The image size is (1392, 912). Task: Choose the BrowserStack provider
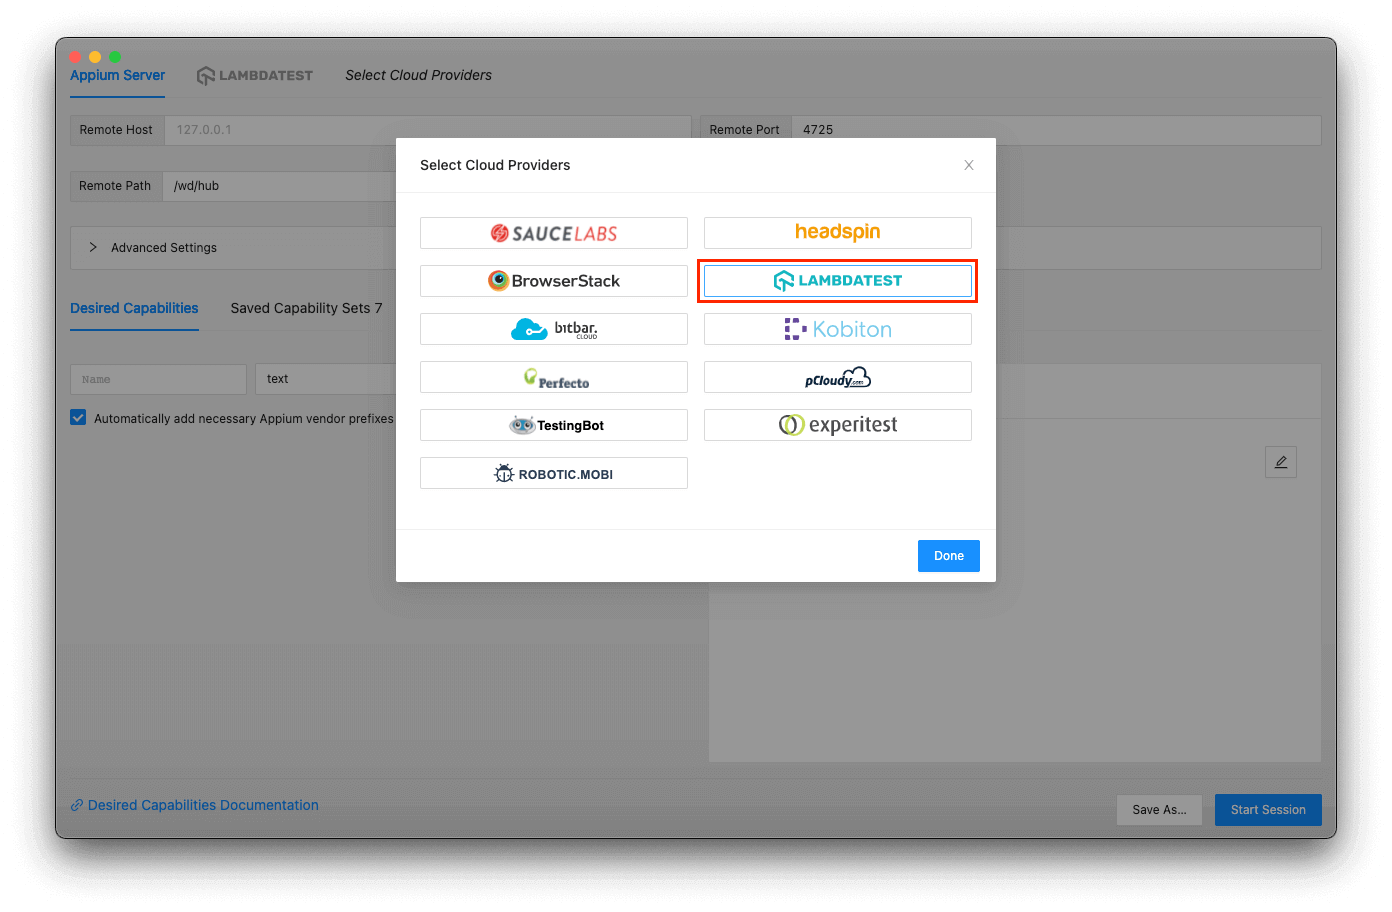[x=553, y=281]
